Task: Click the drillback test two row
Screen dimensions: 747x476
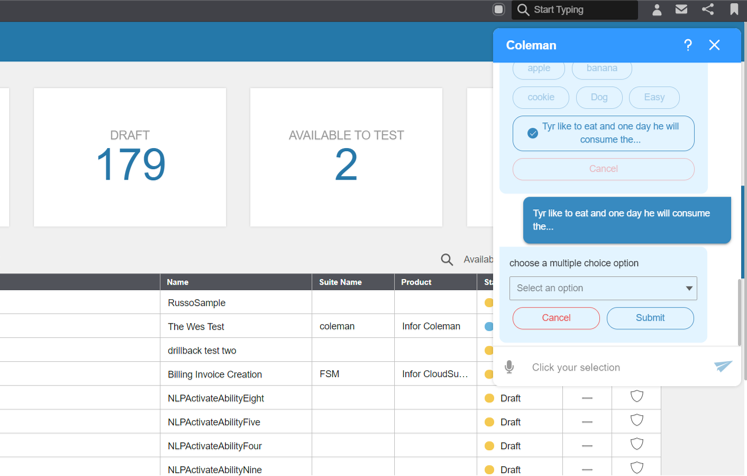Action: pyautogui.click(x=202, y=351)
